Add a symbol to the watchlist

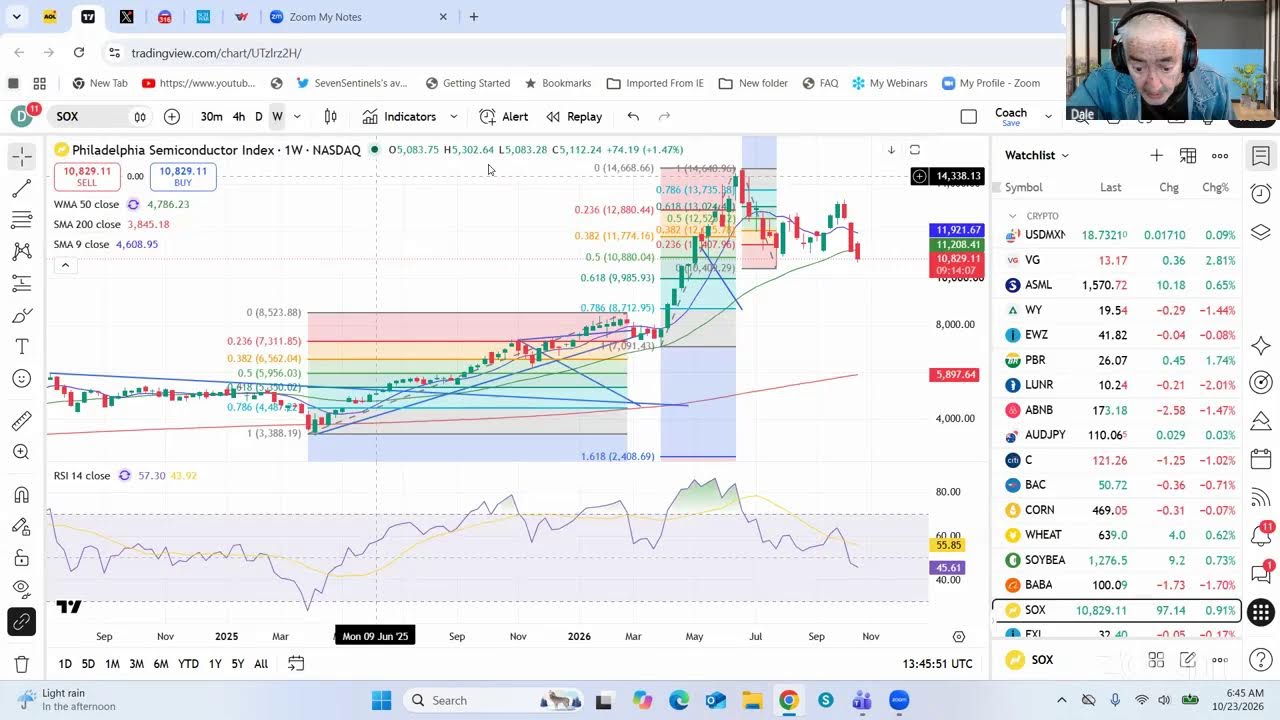pos(1156,155)
